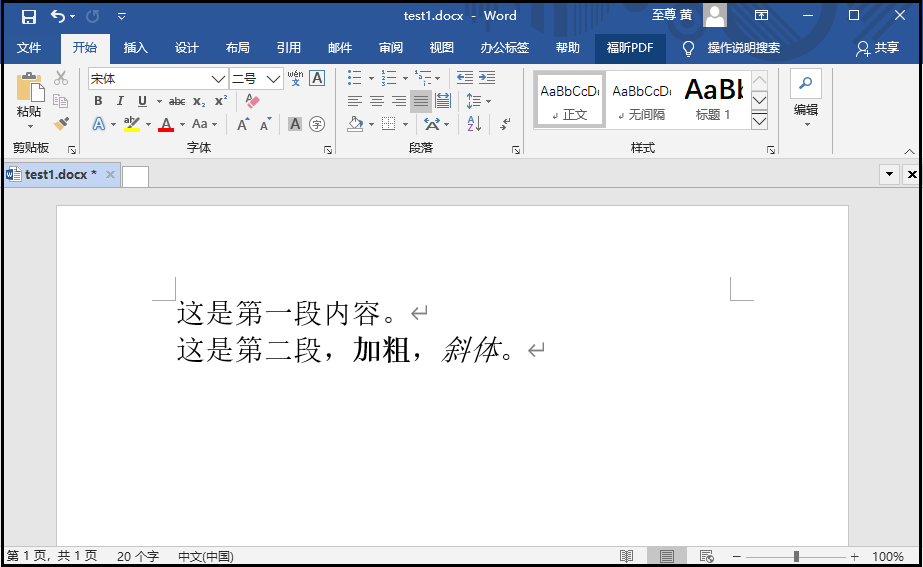
Task: Click the 共享 share button
Action: [x=878, y=48]
